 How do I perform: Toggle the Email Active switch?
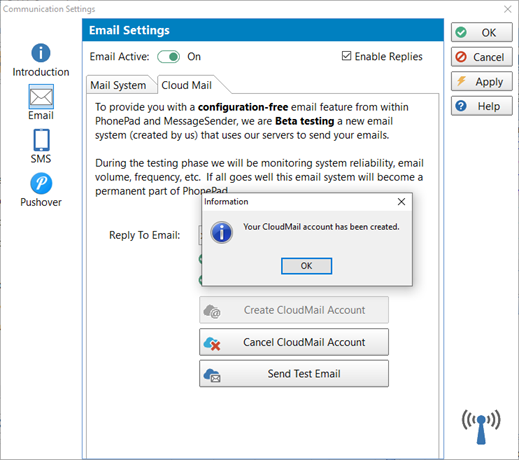pos(169,57)
